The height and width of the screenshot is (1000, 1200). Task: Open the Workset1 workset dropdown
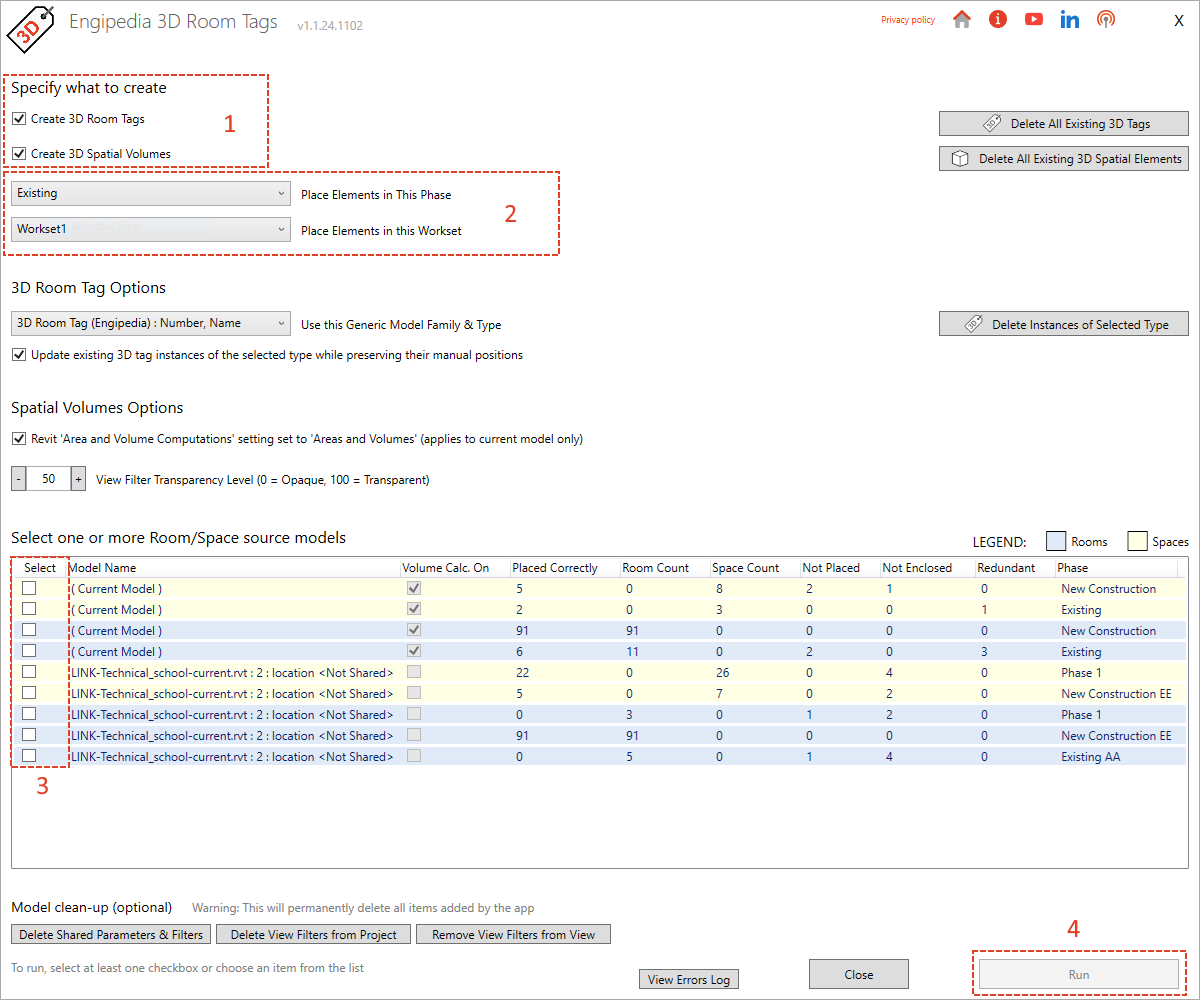(x=151, y=229)
